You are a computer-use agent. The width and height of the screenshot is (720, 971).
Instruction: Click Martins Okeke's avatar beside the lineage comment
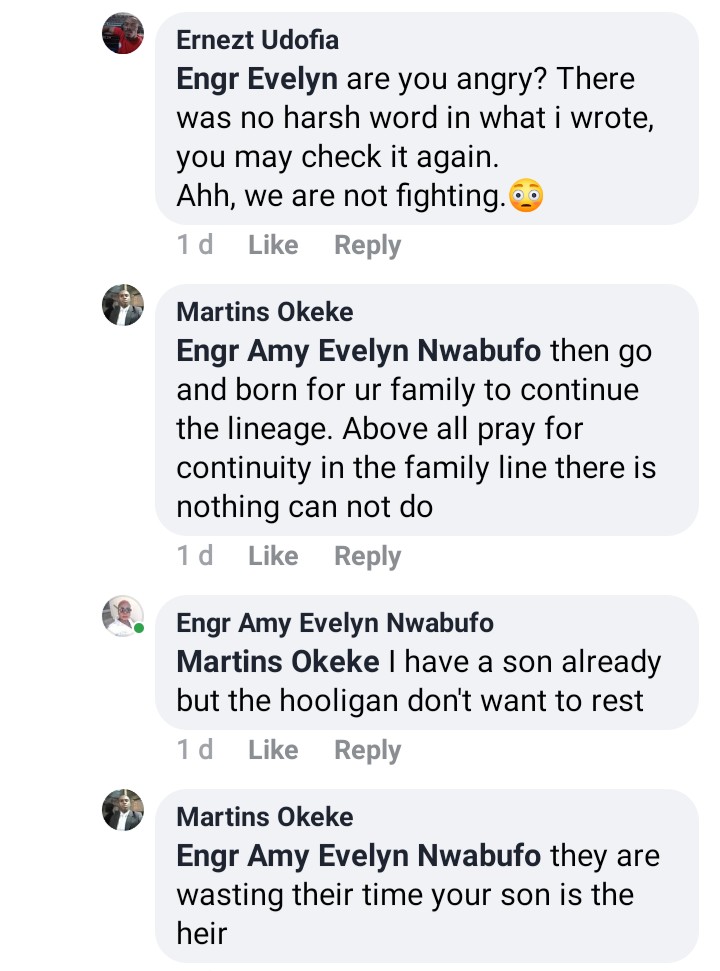coord(123,305)
